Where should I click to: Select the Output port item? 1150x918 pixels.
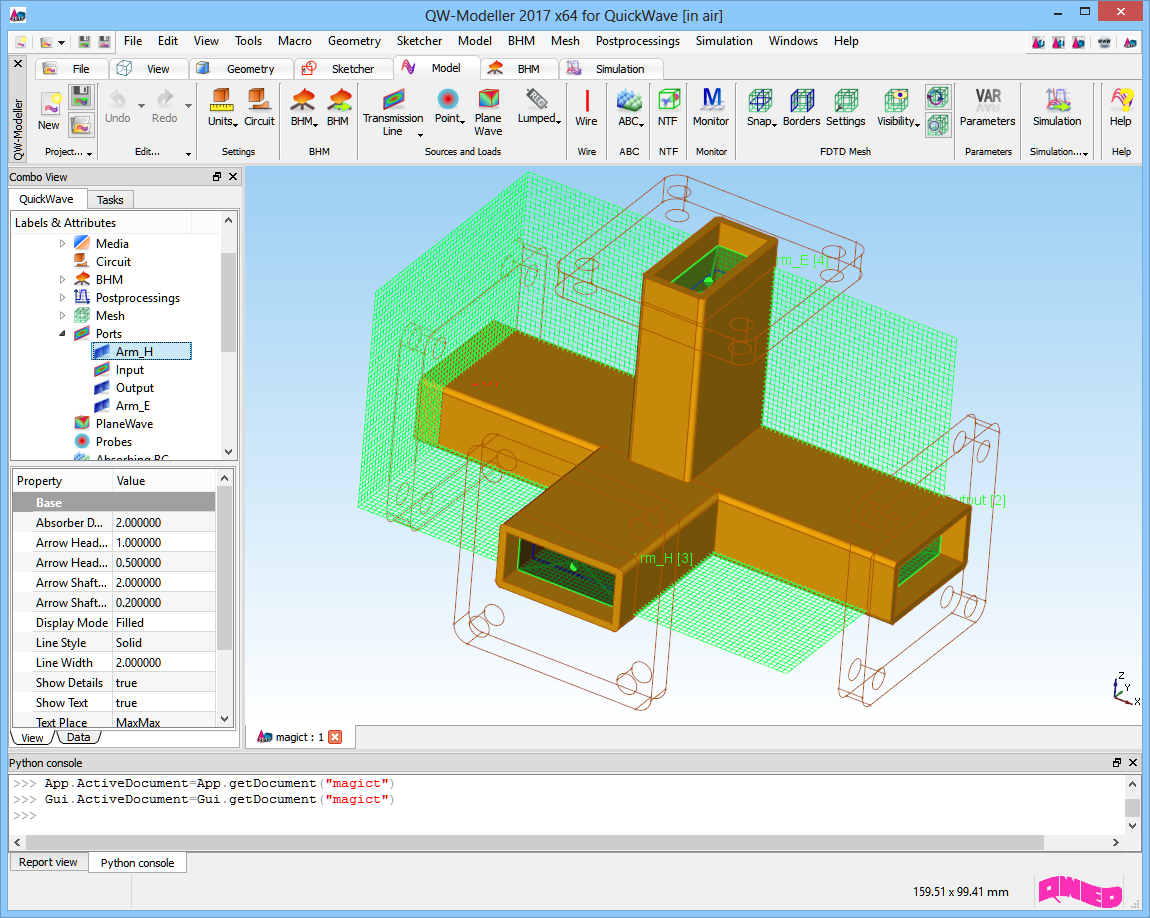[x=134, y=388]
